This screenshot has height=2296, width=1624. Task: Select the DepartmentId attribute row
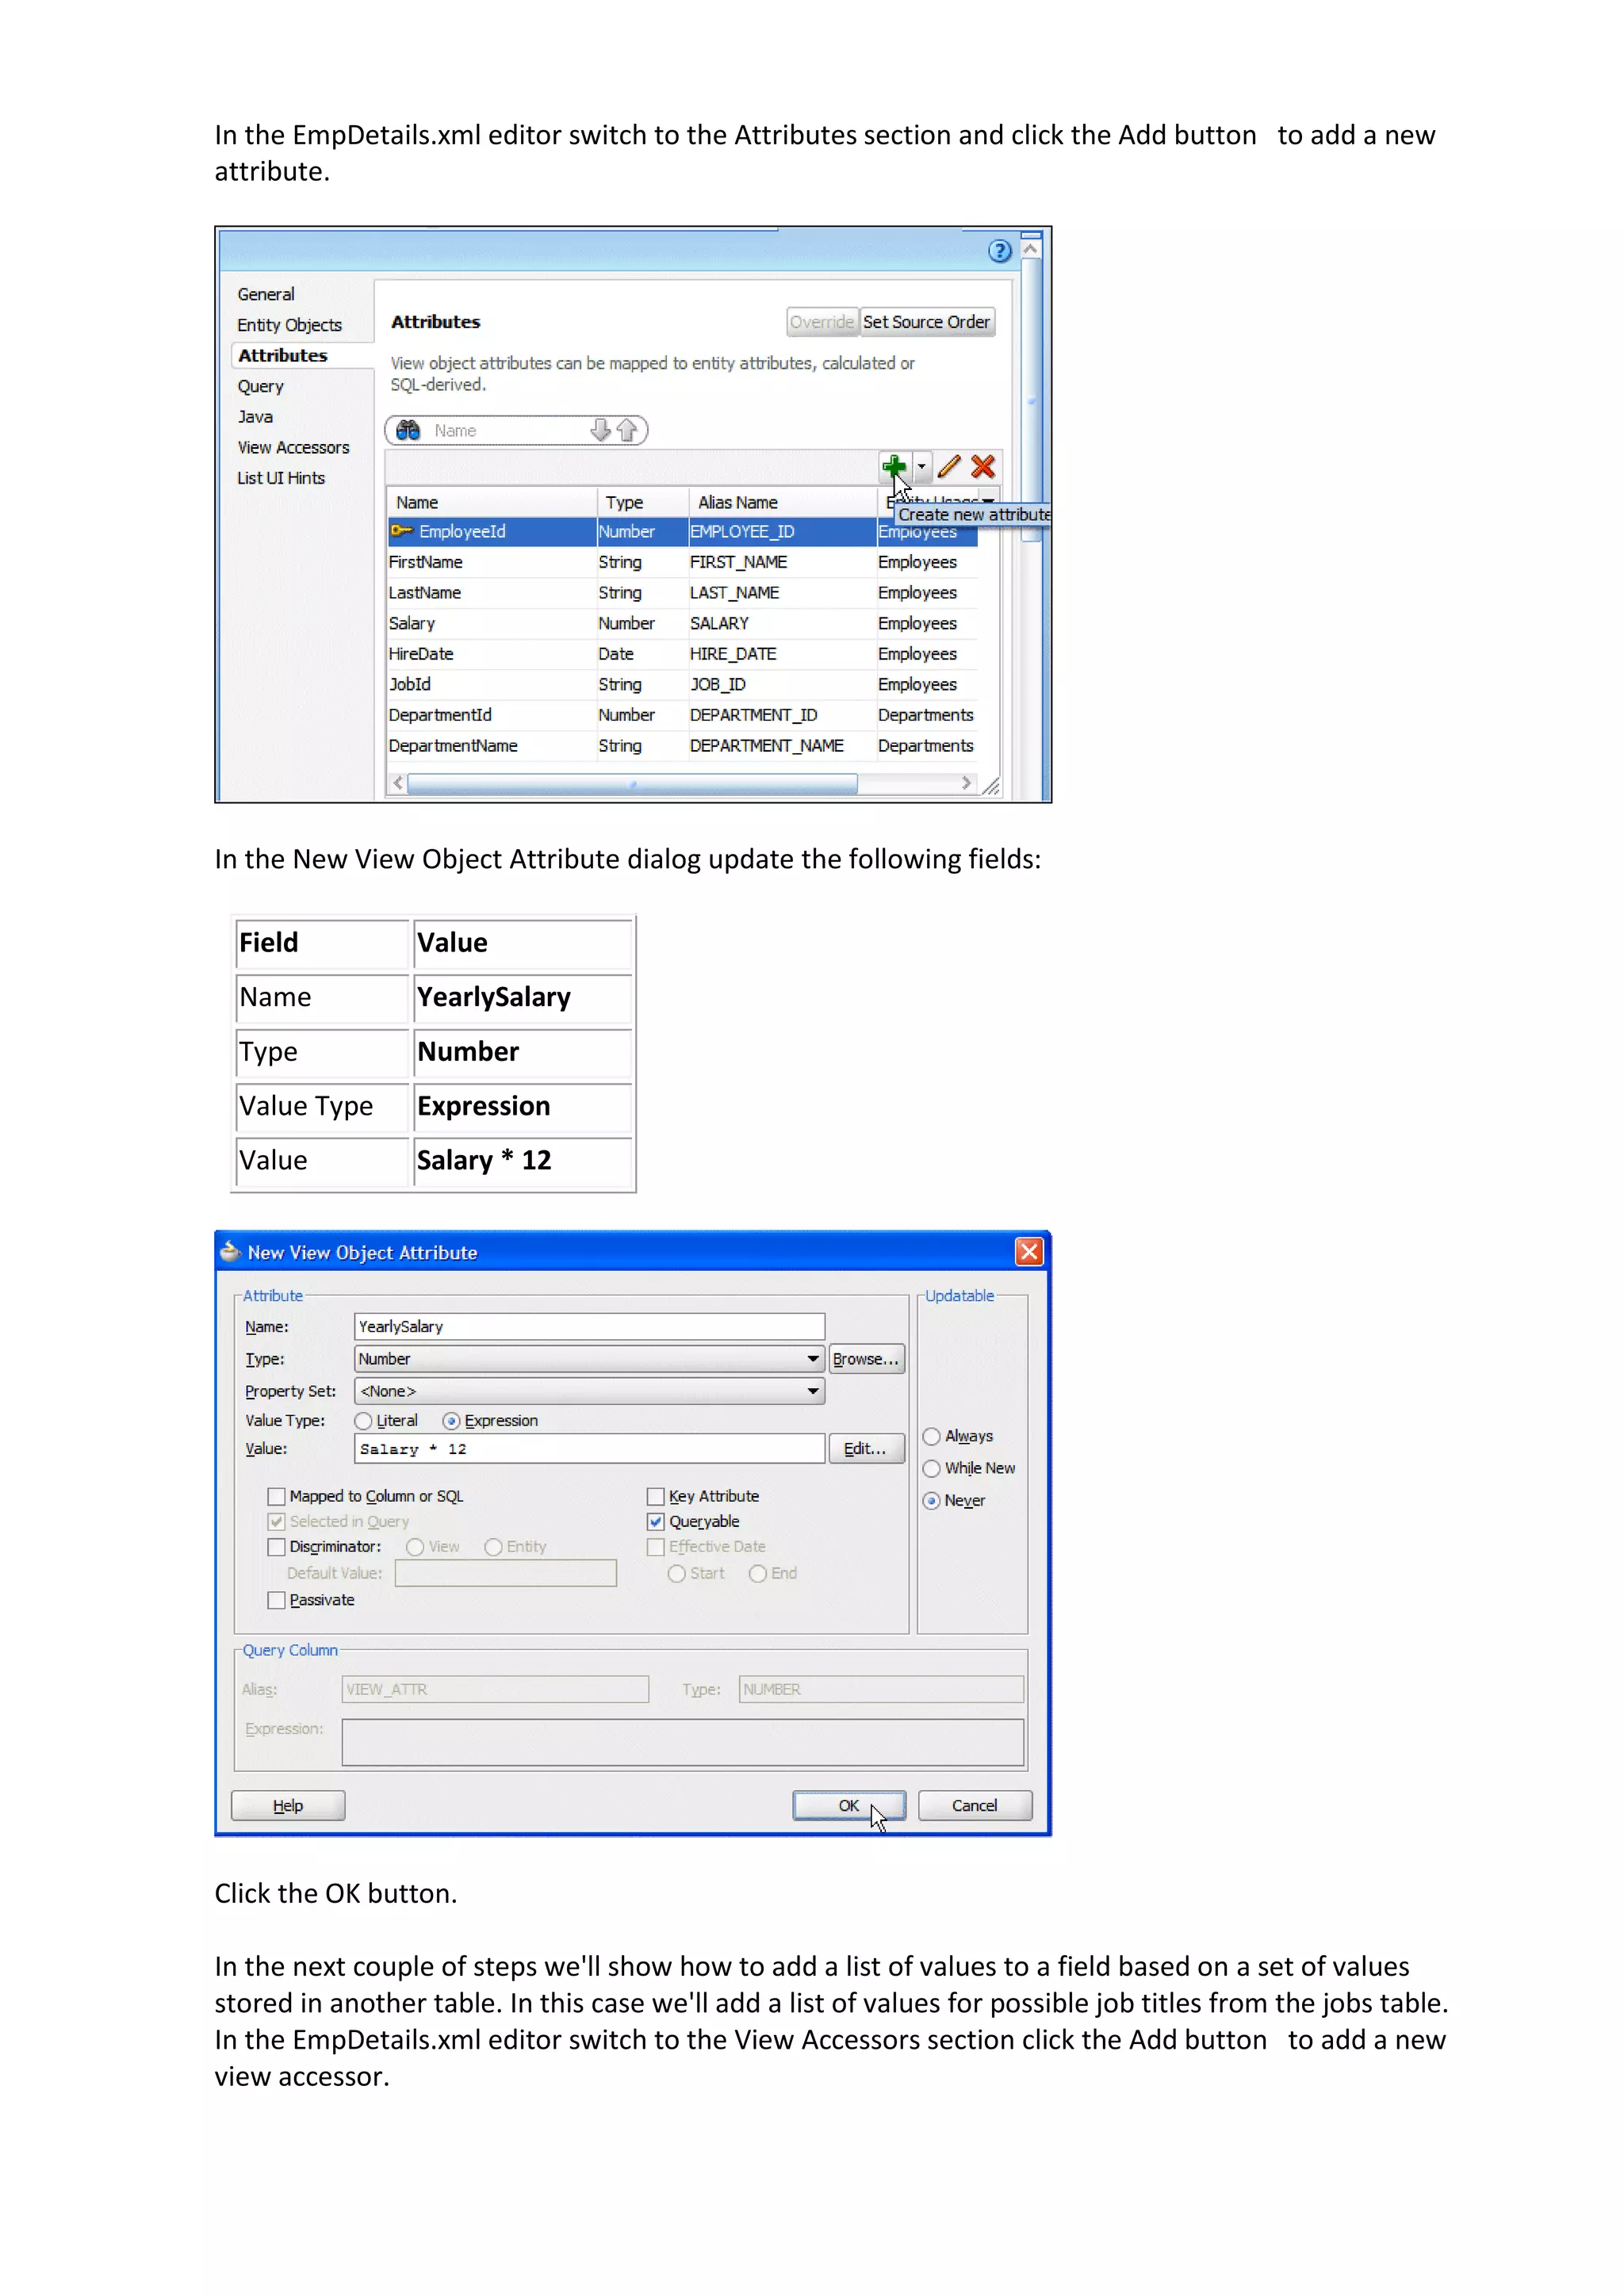click(x=682, y=715)
